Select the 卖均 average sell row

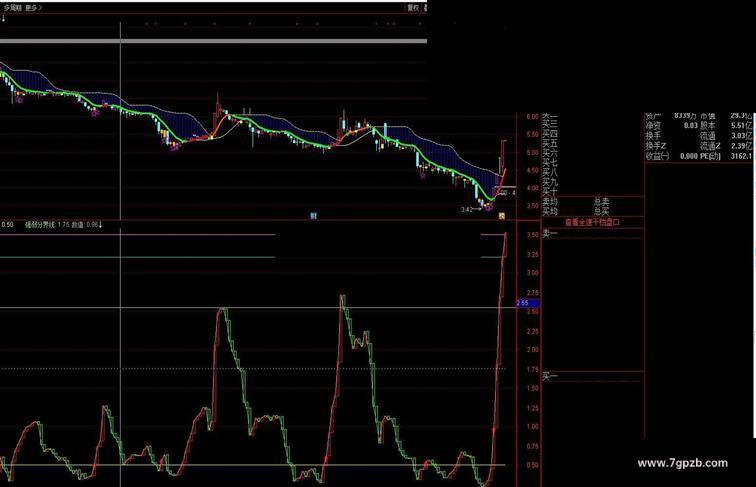coord(550,202)
